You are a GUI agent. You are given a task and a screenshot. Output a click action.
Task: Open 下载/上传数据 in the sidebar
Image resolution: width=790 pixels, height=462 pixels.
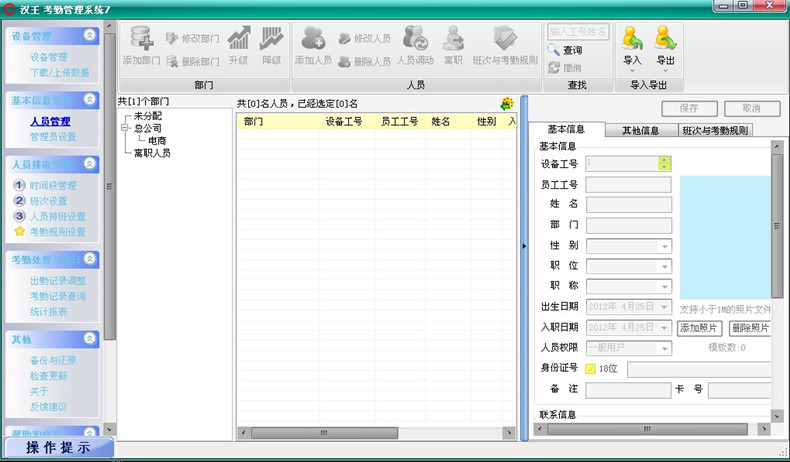tap(59, 73)
